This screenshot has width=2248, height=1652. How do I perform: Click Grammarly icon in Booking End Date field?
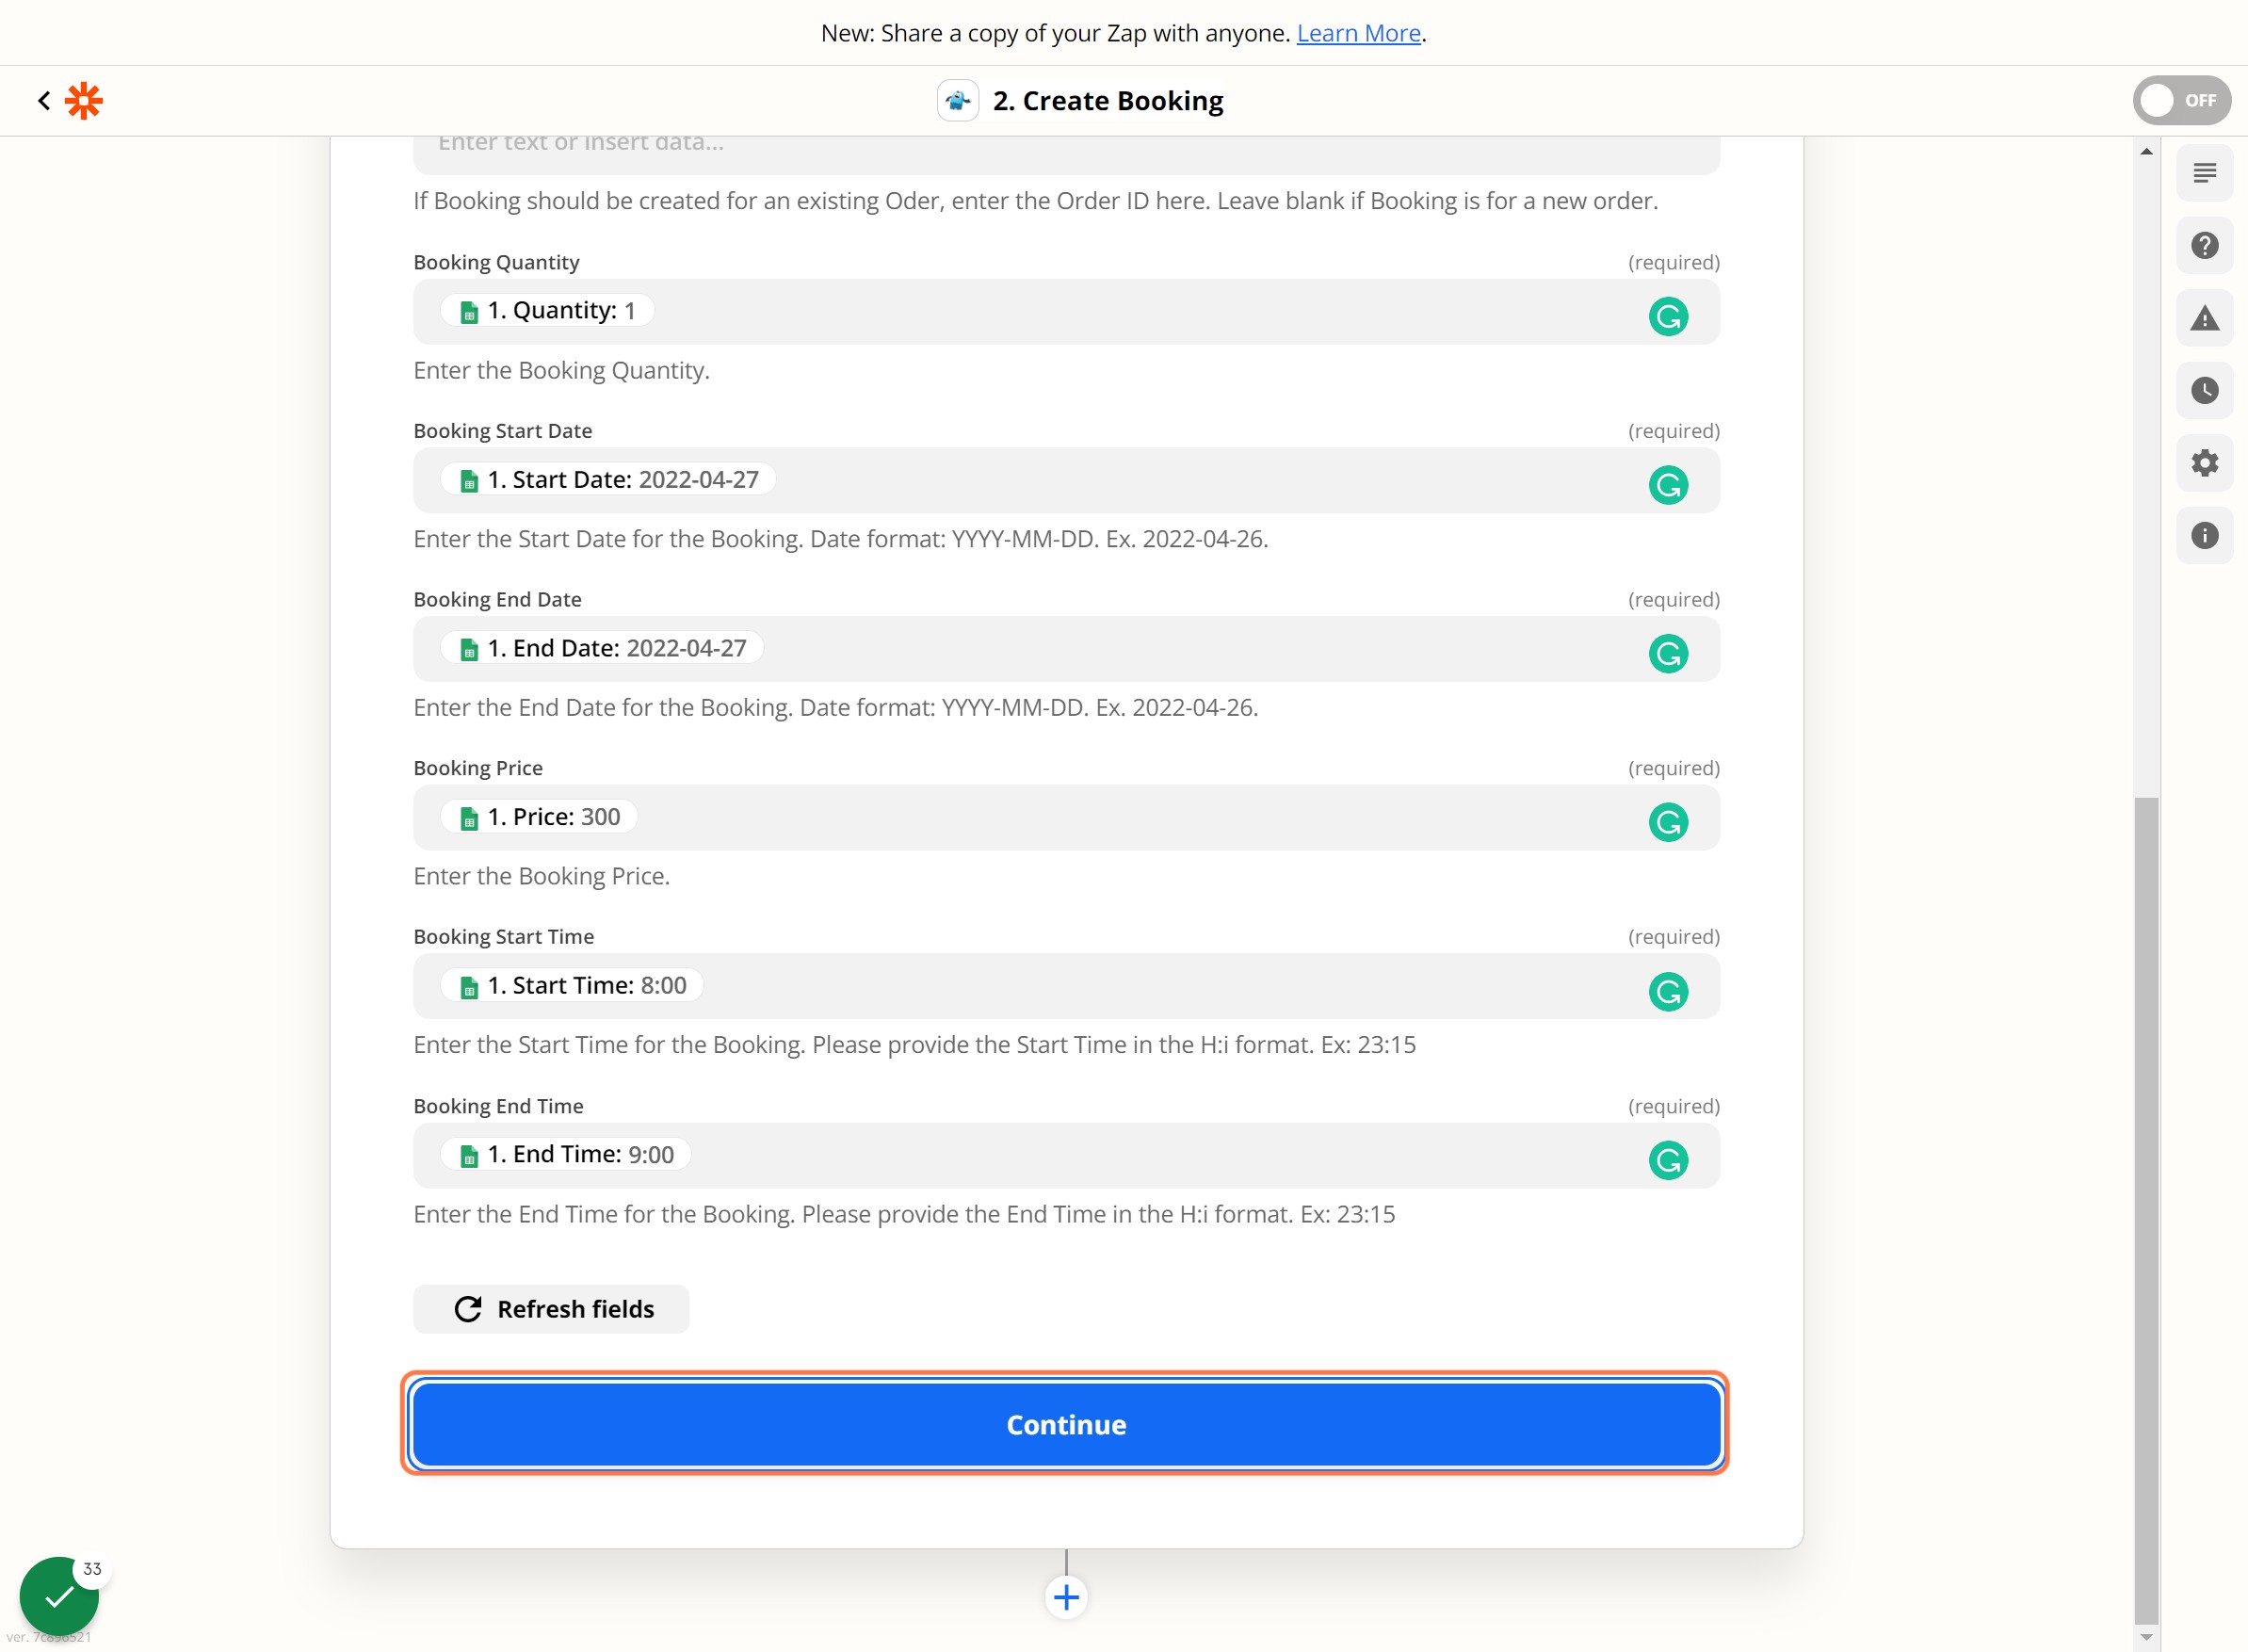point(1667,654)
